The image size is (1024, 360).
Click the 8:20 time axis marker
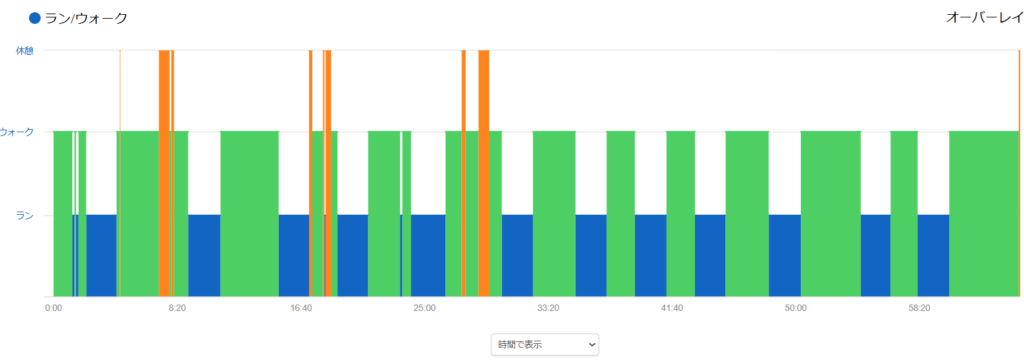pos(177,307)
